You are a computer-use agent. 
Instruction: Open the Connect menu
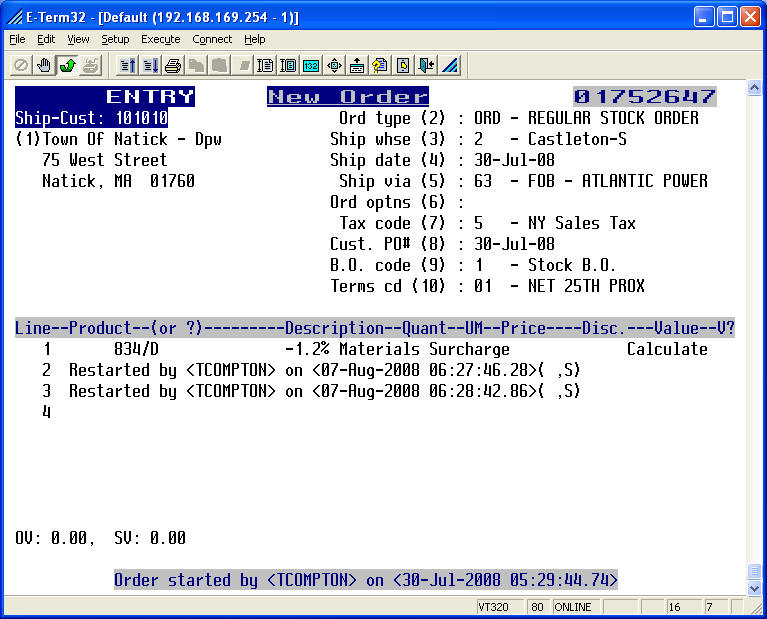point(212,39)
